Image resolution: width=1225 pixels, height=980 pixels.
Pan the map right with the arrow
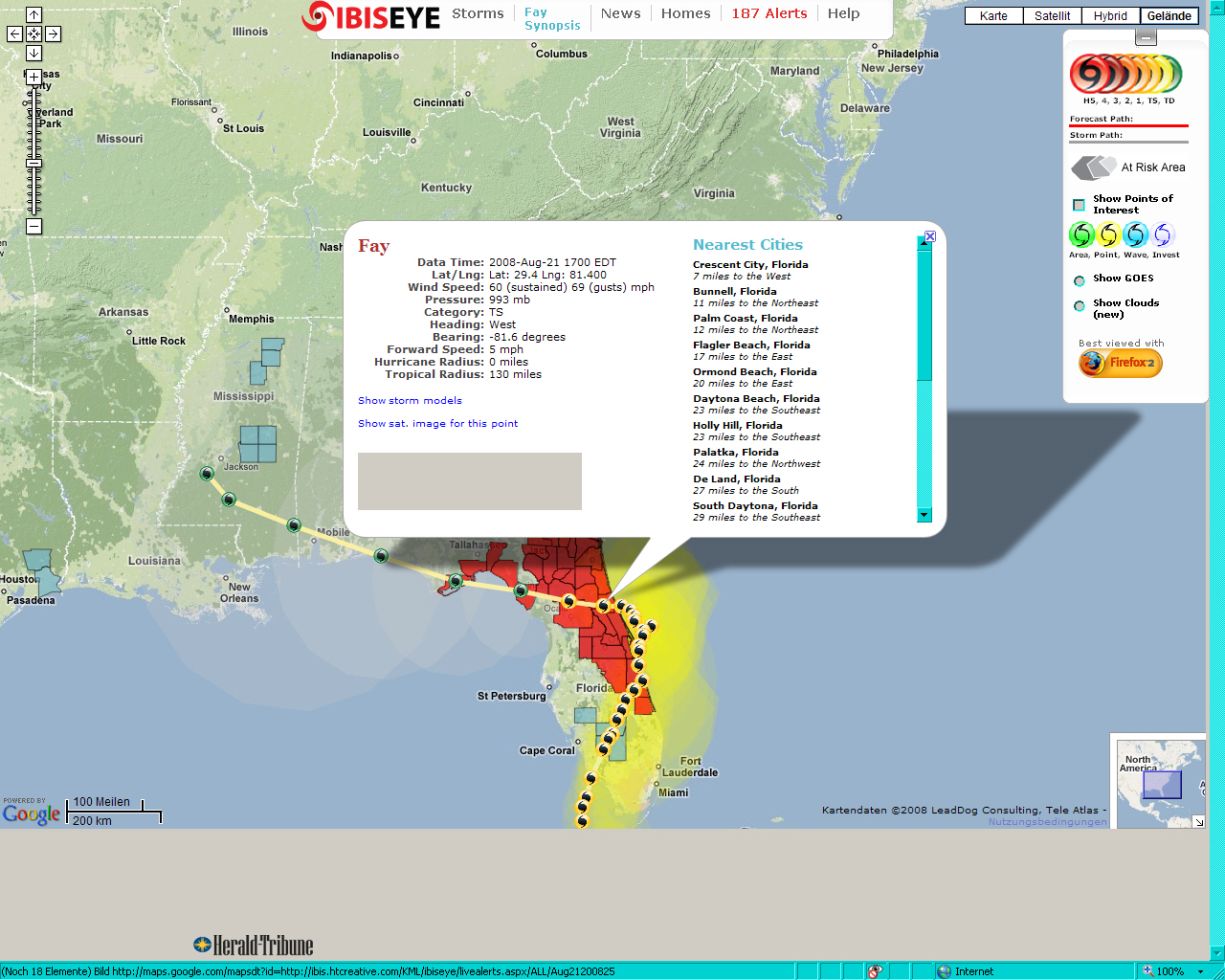point(53,34)
